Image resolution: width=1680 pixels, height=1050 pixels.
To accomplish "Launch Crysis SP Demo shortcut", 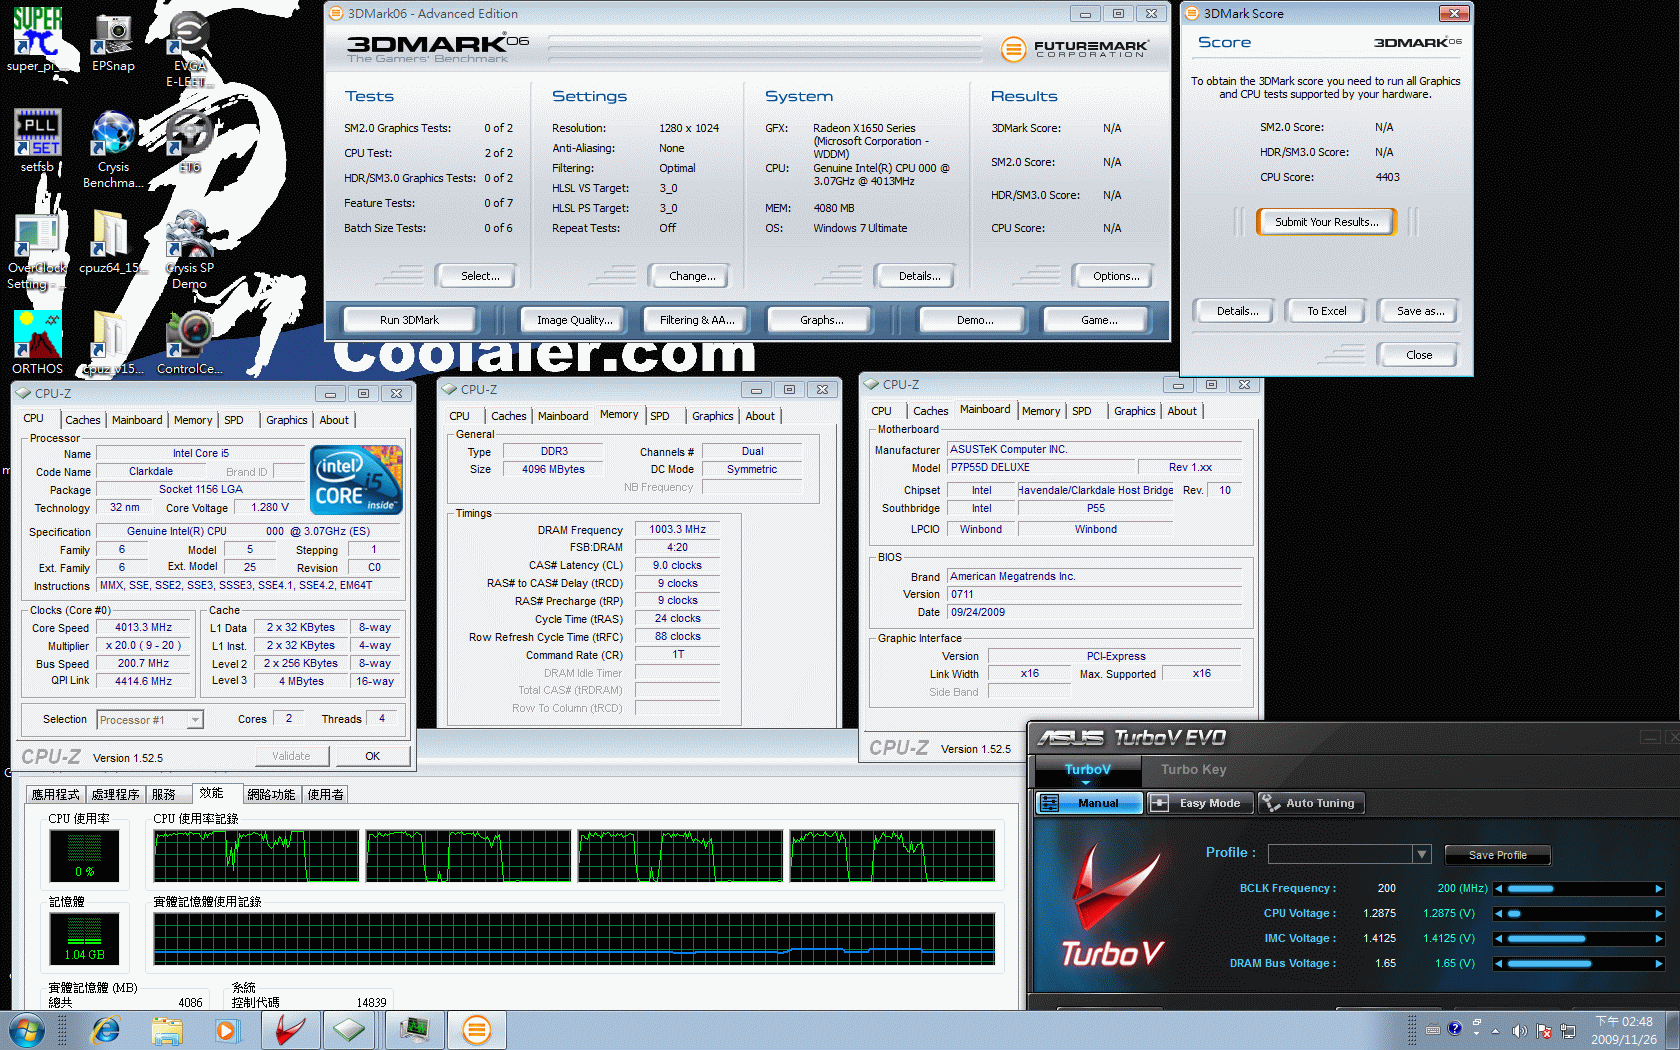I will pos(189,250).
